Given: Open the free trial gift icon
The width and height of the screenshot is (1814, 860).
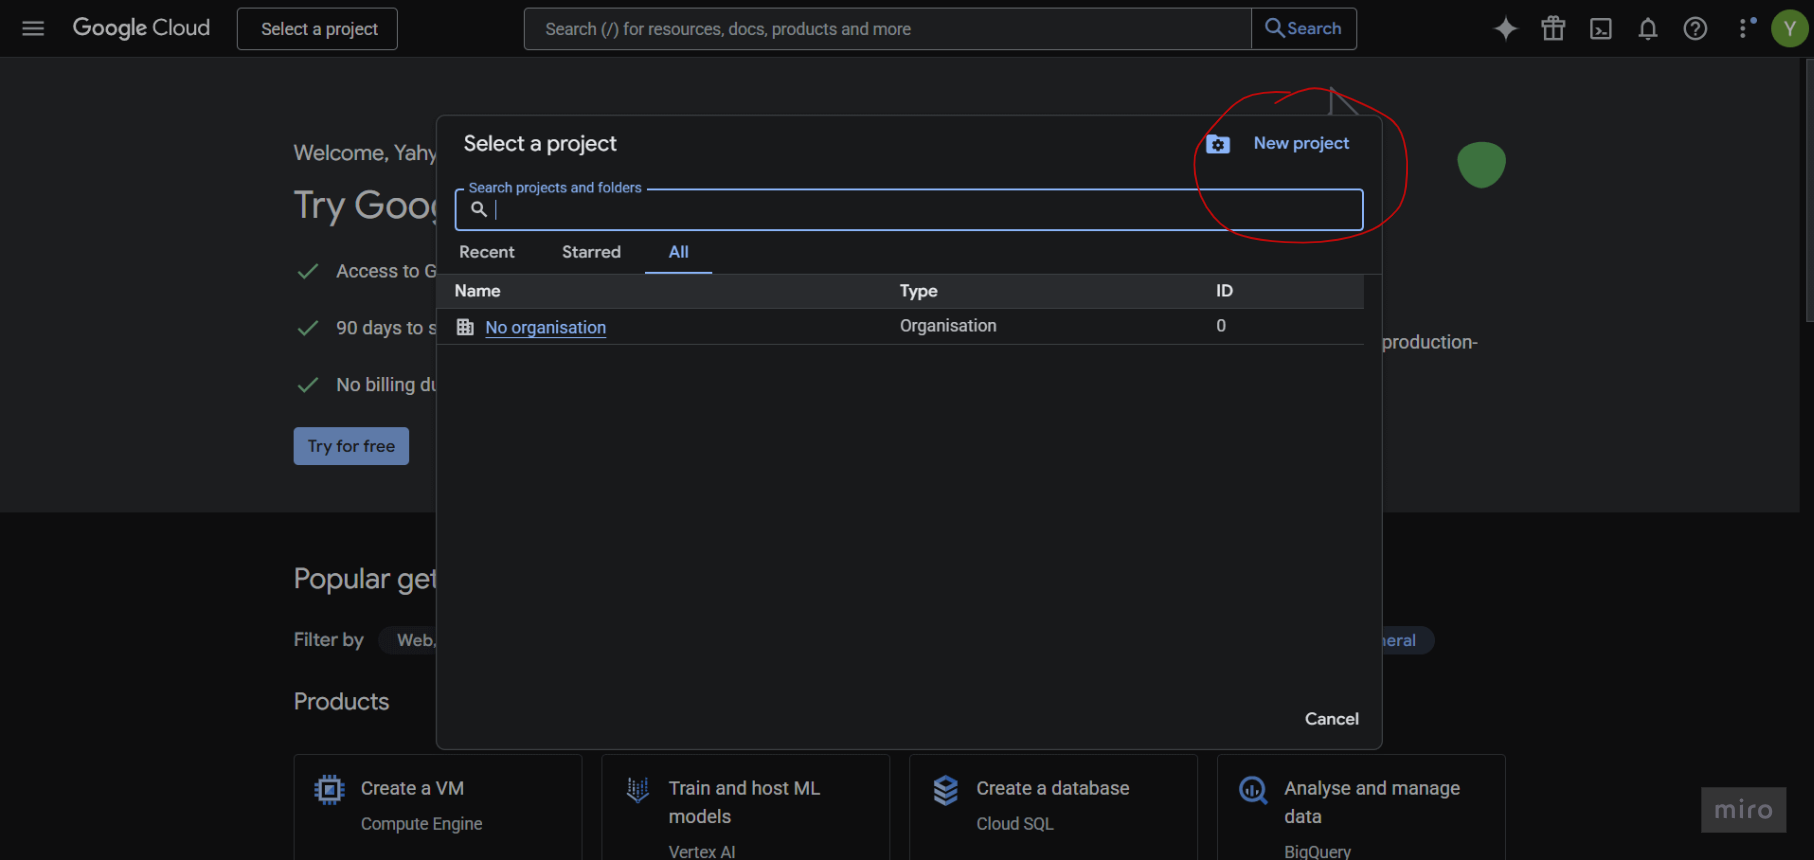Looking at the screenshot, I should tap(1553, 29).
